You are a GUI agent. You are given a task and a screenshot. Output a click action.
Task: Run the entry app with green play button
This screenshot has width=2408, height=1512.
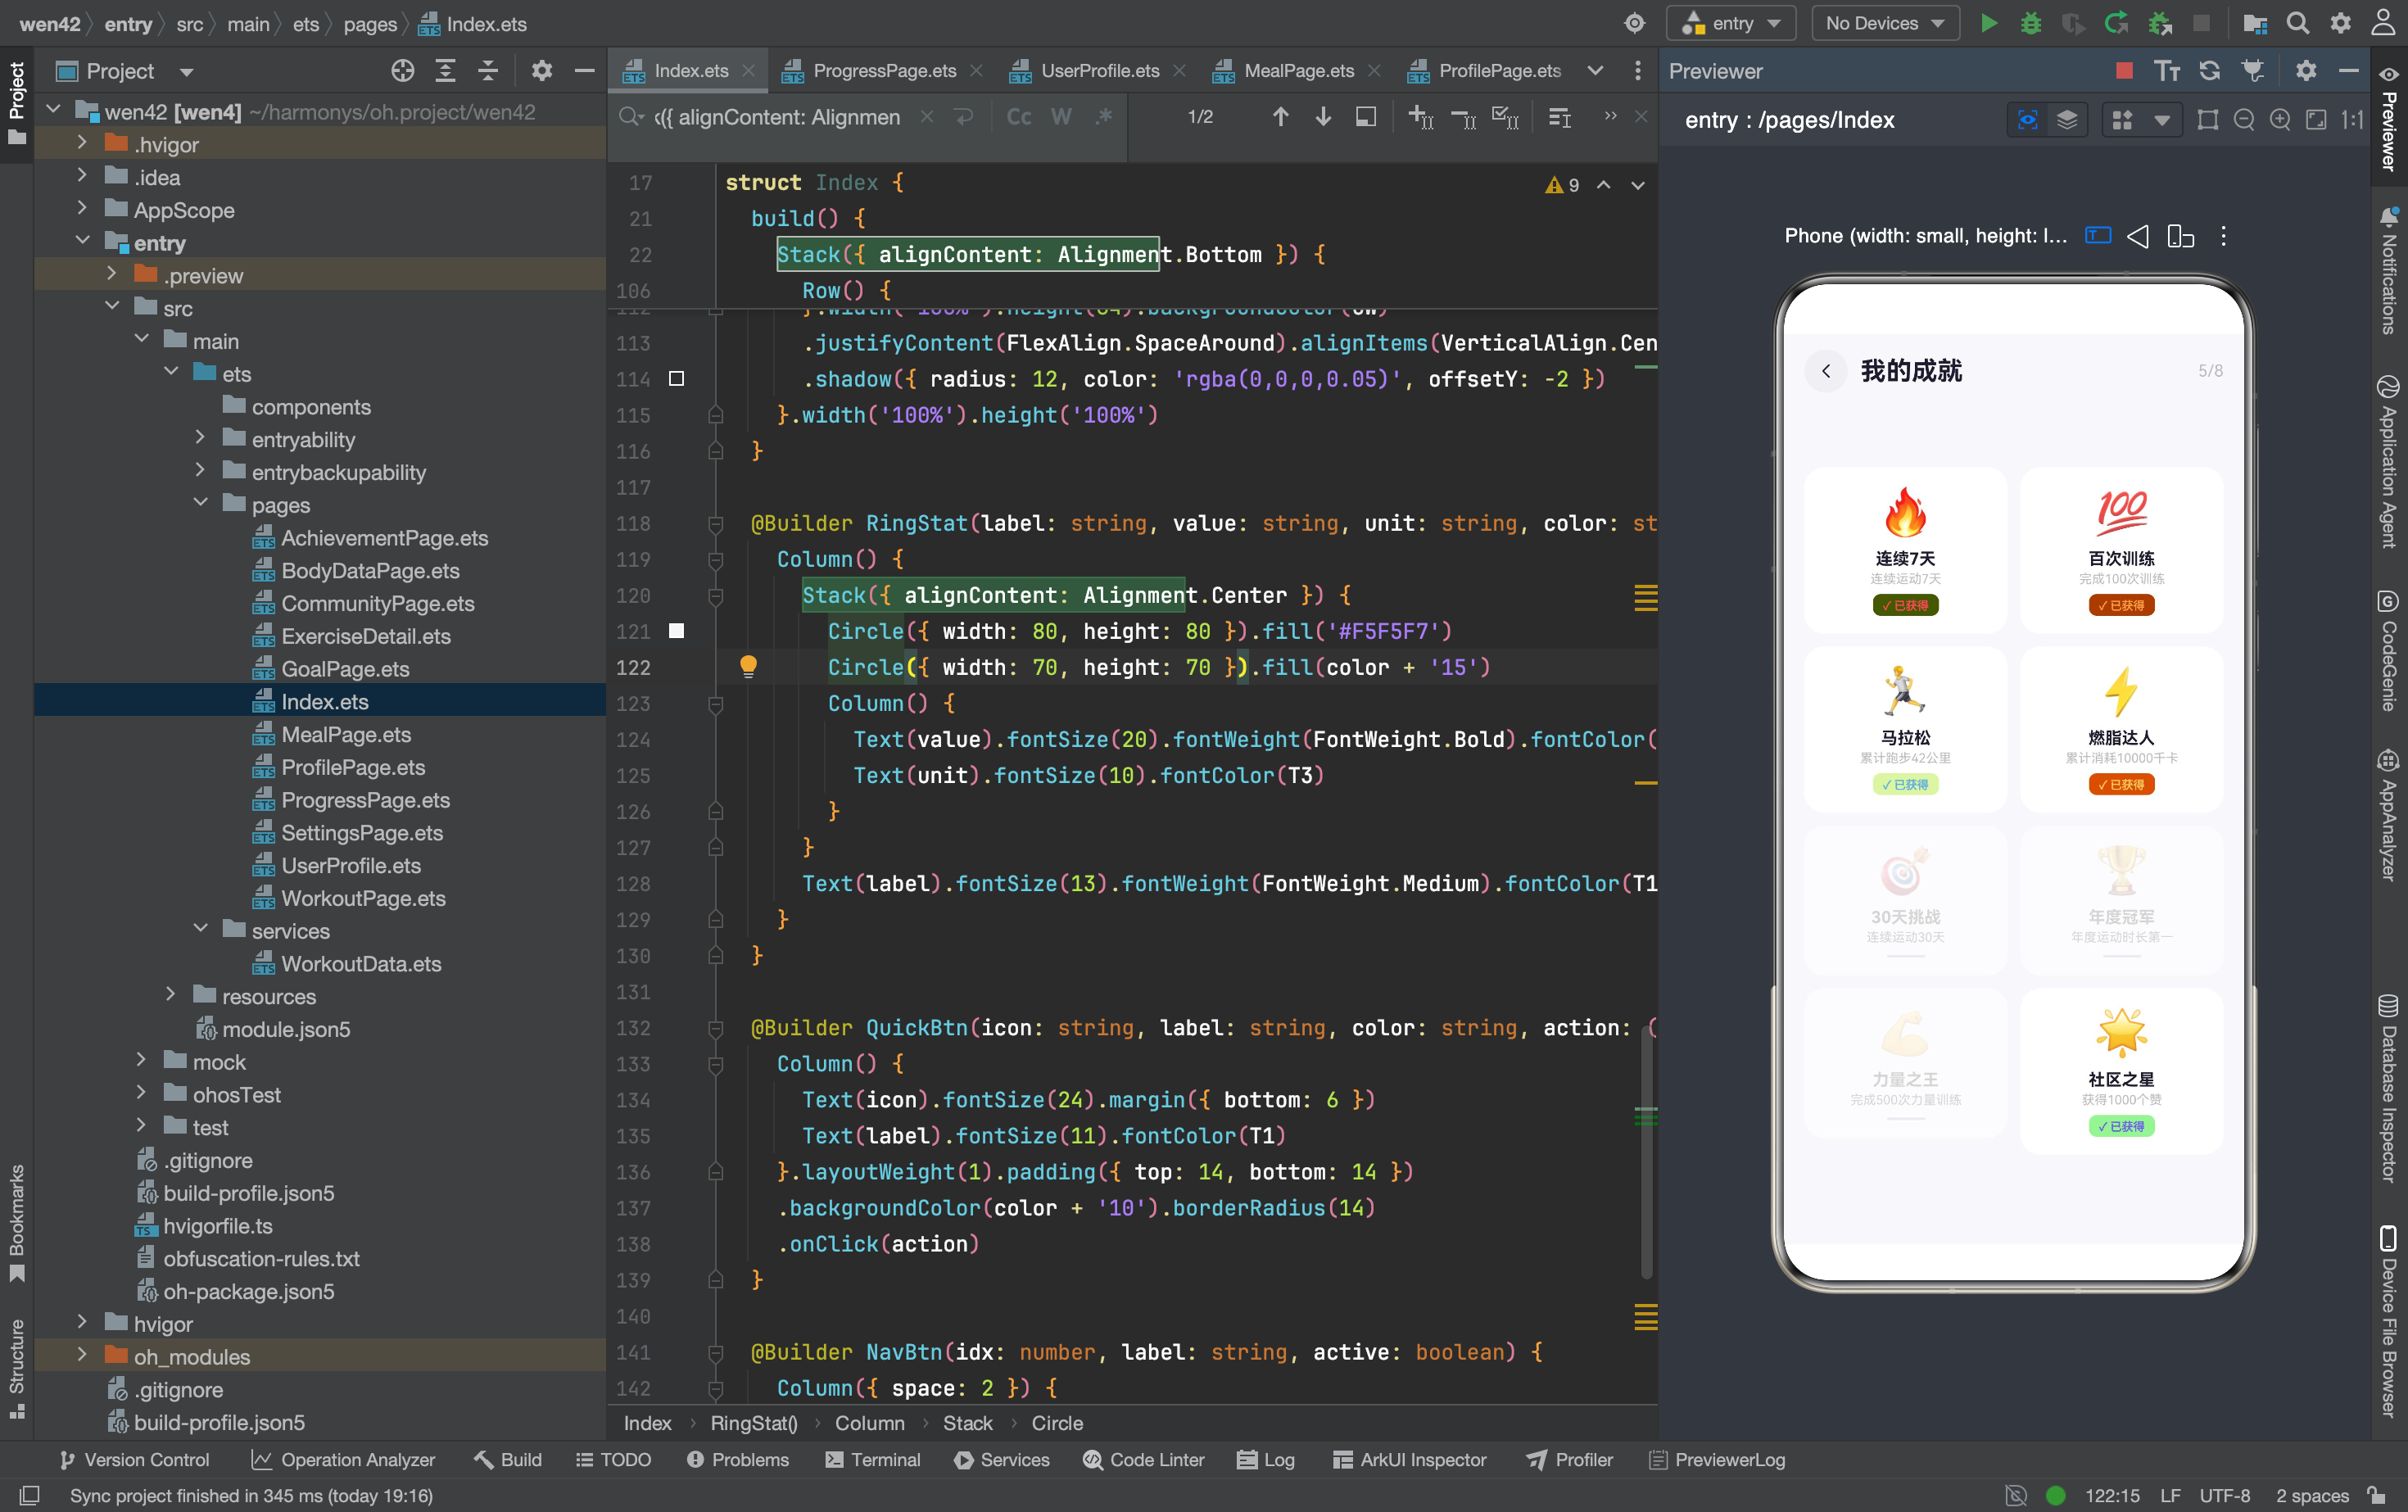(1989, 23)
